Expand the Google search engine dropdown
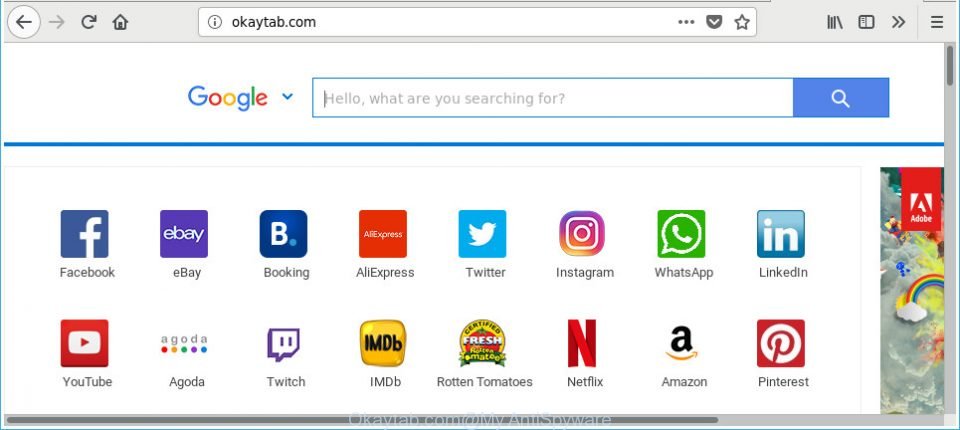This screenshot has width=960, height=430. click(287, 97)
